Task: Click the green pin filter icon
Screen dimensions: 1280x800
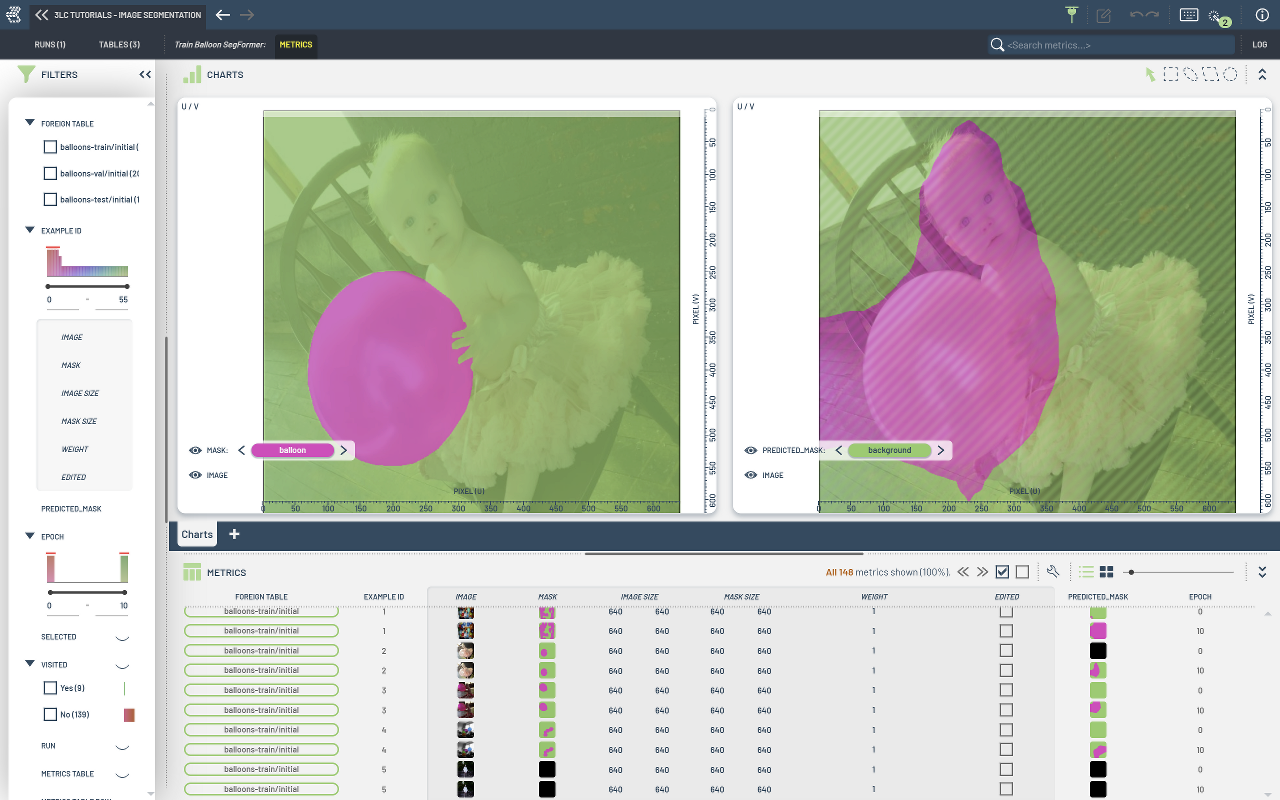Action: (x=1071, y=15)
